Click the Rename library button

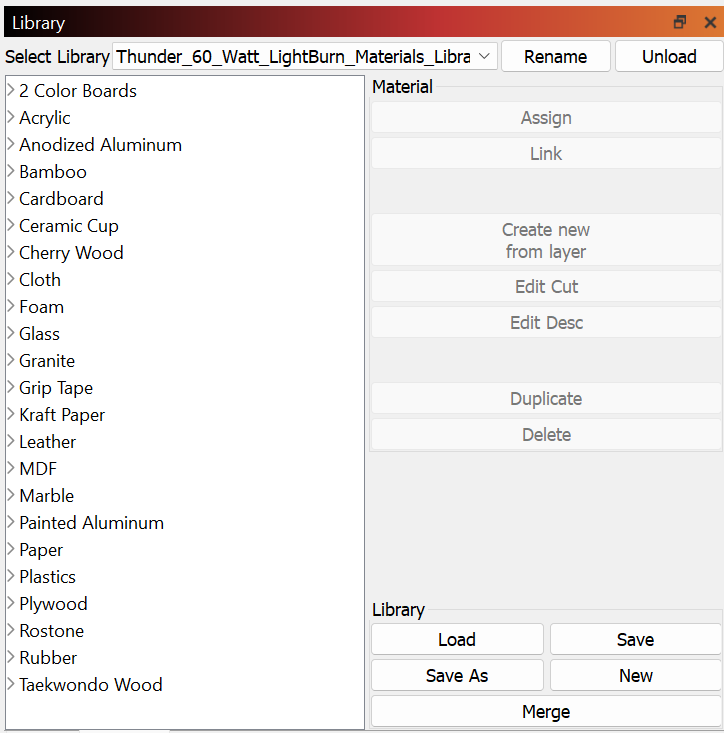click(556, 57)
